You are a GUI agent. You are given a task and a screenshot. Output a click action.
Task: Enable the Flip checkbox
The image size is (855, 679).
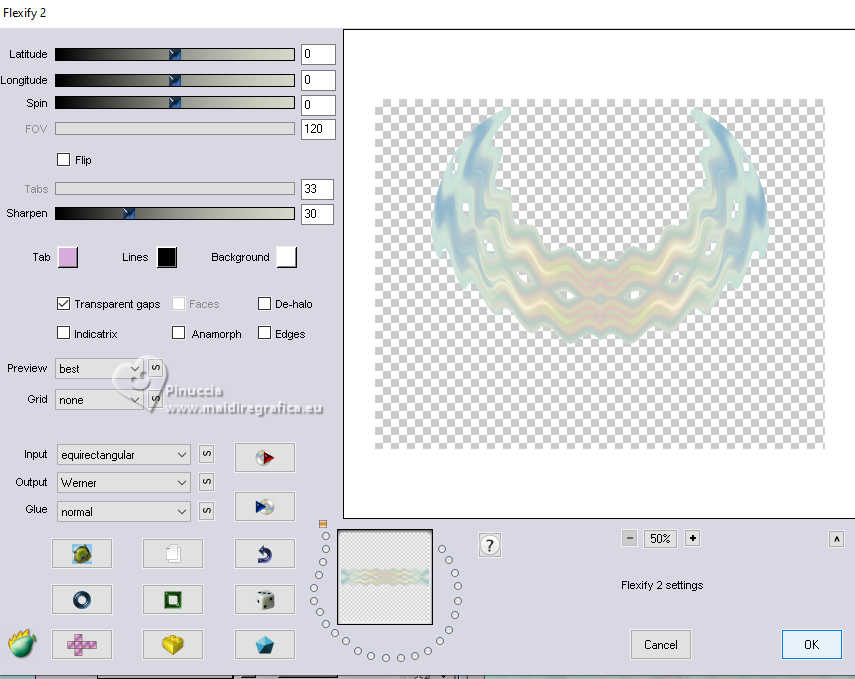(x=63, y=159)
